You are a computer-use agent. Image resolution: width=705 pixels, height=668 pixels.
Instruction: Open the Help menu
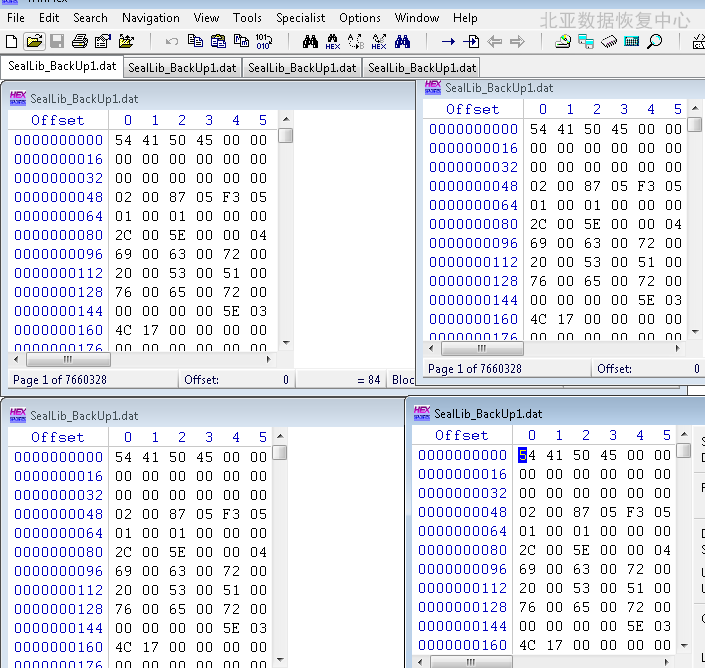click(465, 18)
